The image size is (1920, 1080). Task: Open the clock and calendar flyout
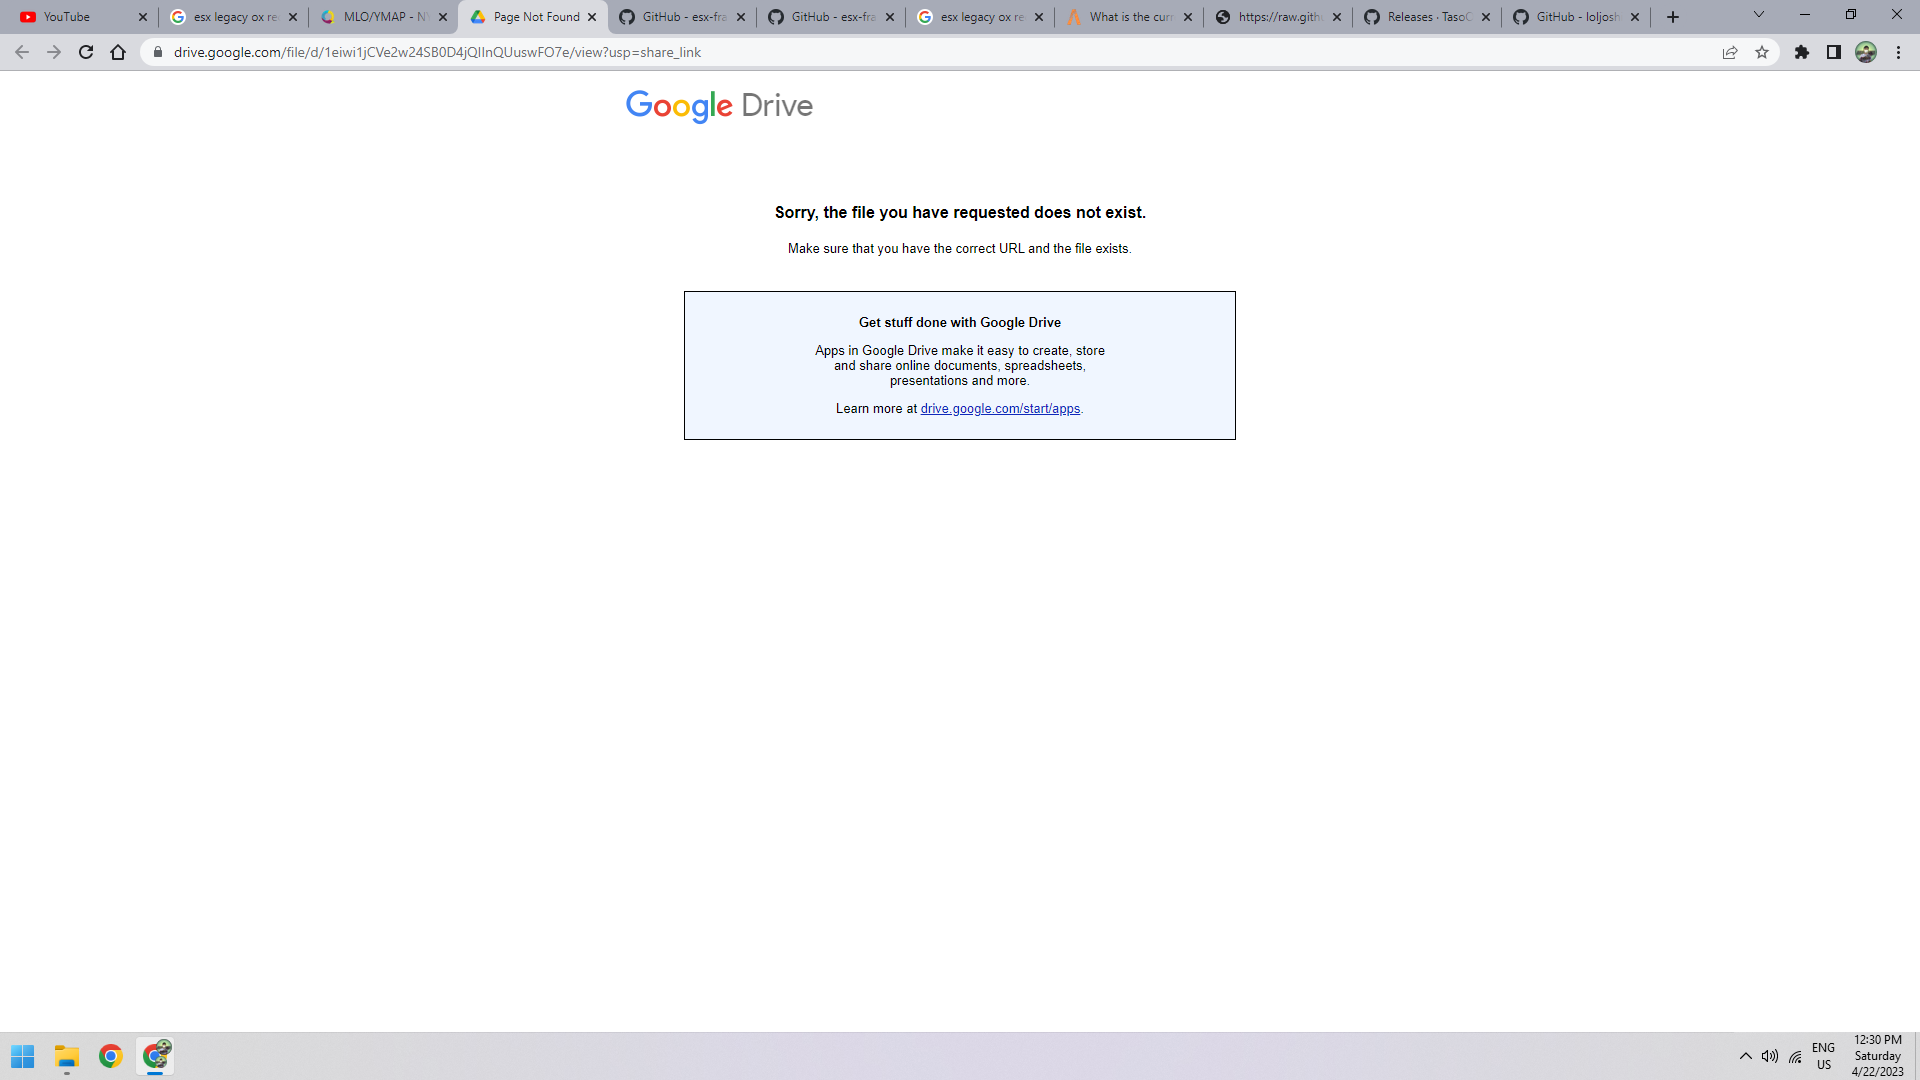pos(1878,1056)
